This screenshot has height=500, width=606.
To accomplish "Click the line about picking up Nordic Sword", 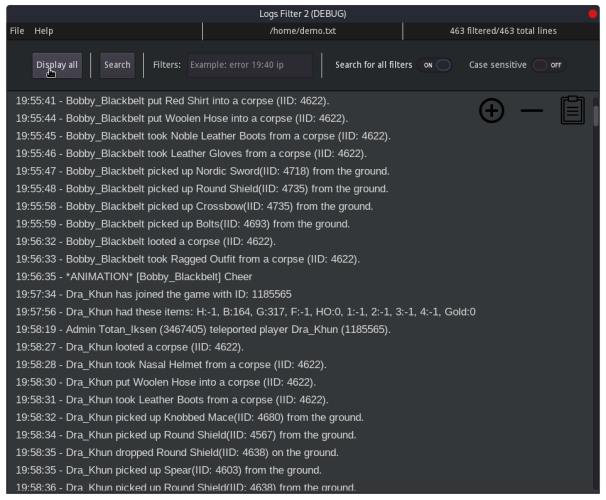I will tap(201, 171).
